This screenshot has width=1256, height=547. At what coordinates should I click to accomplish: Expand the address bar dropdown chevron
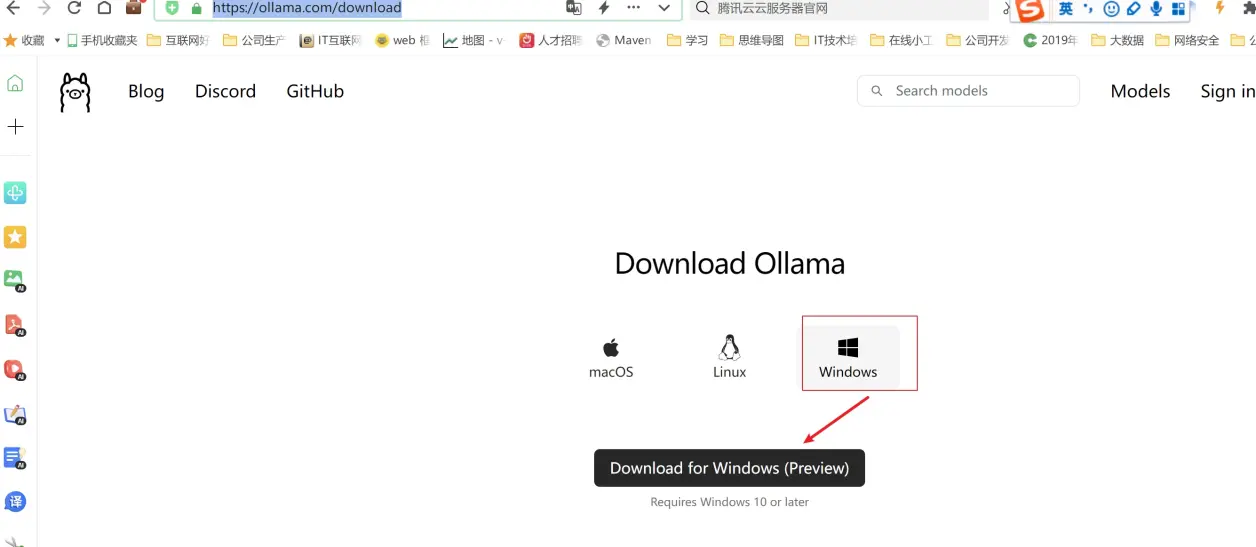point(664,8)
